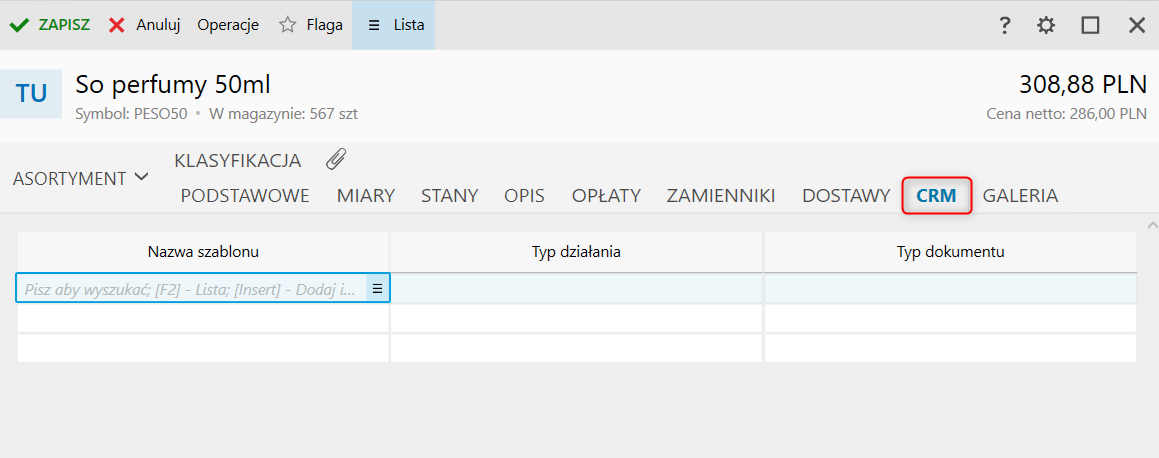The width and height of the screenshot is (1159, 458).
Task: Go to the GALERIA tab
Action: coord(1020,196)
